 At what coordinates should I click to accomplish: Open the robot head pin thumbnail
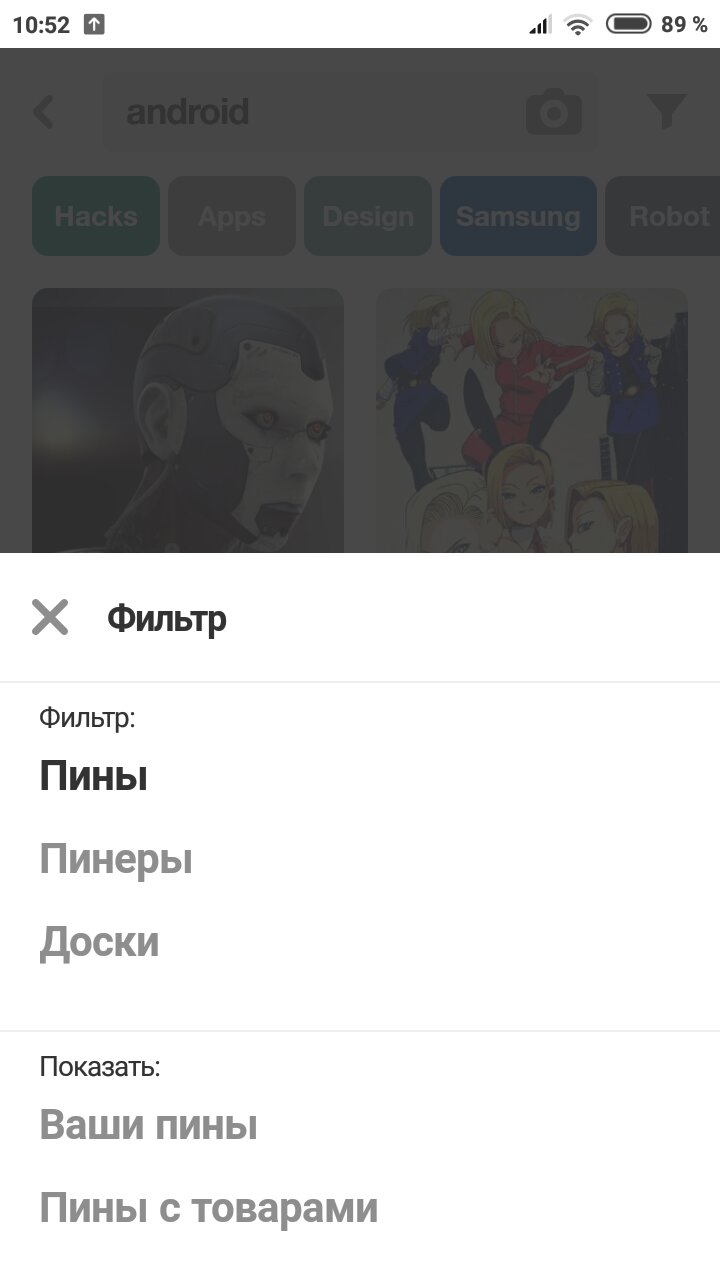(188, 421)
